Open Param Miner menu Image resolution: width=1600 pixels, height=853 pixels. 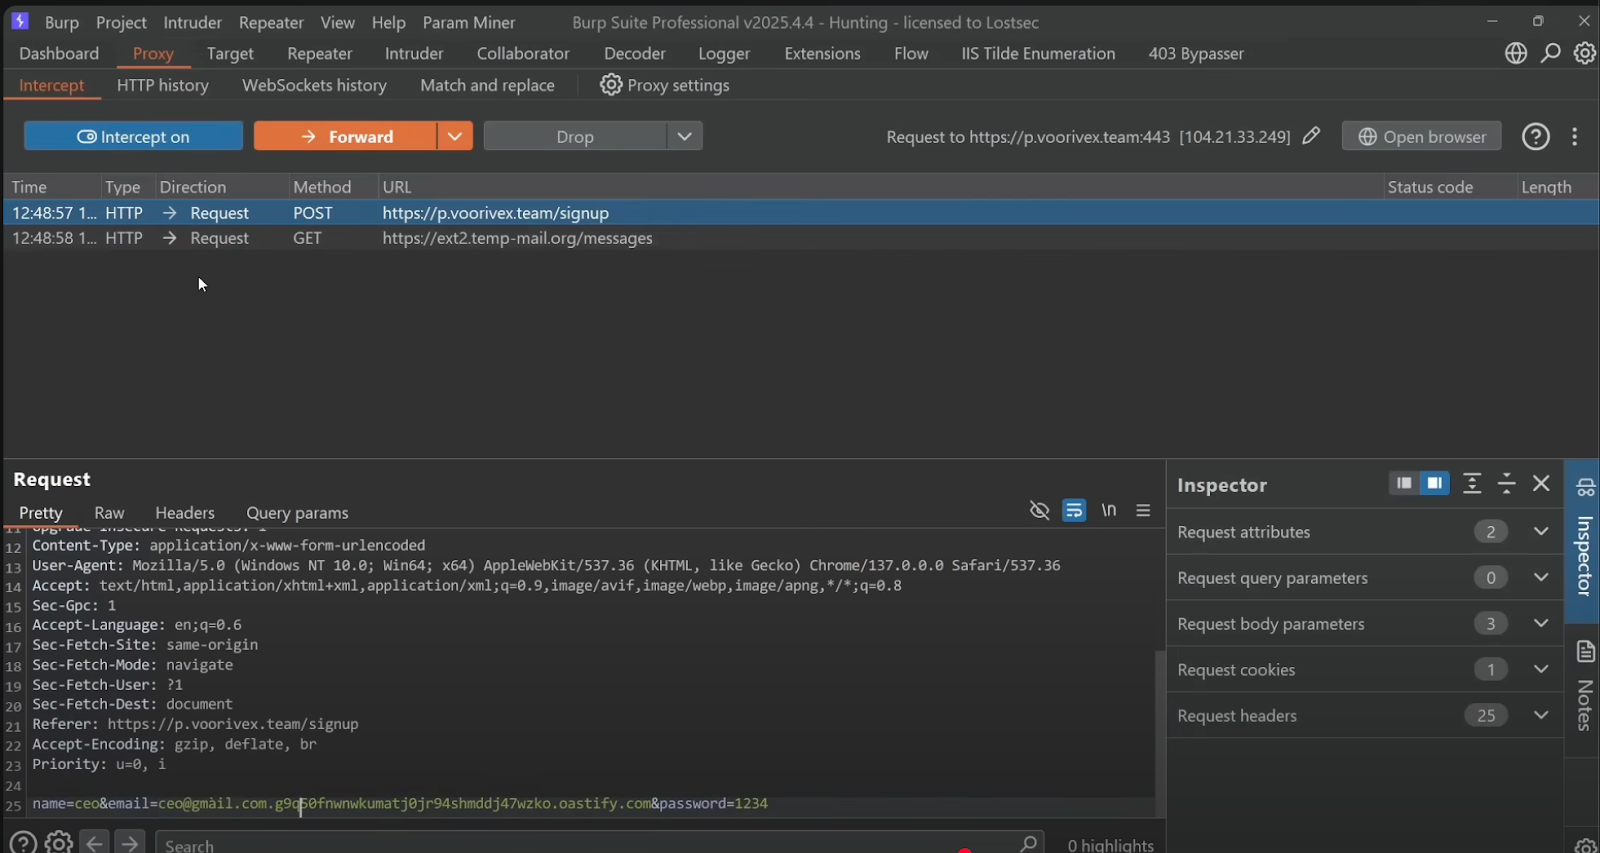469,22
